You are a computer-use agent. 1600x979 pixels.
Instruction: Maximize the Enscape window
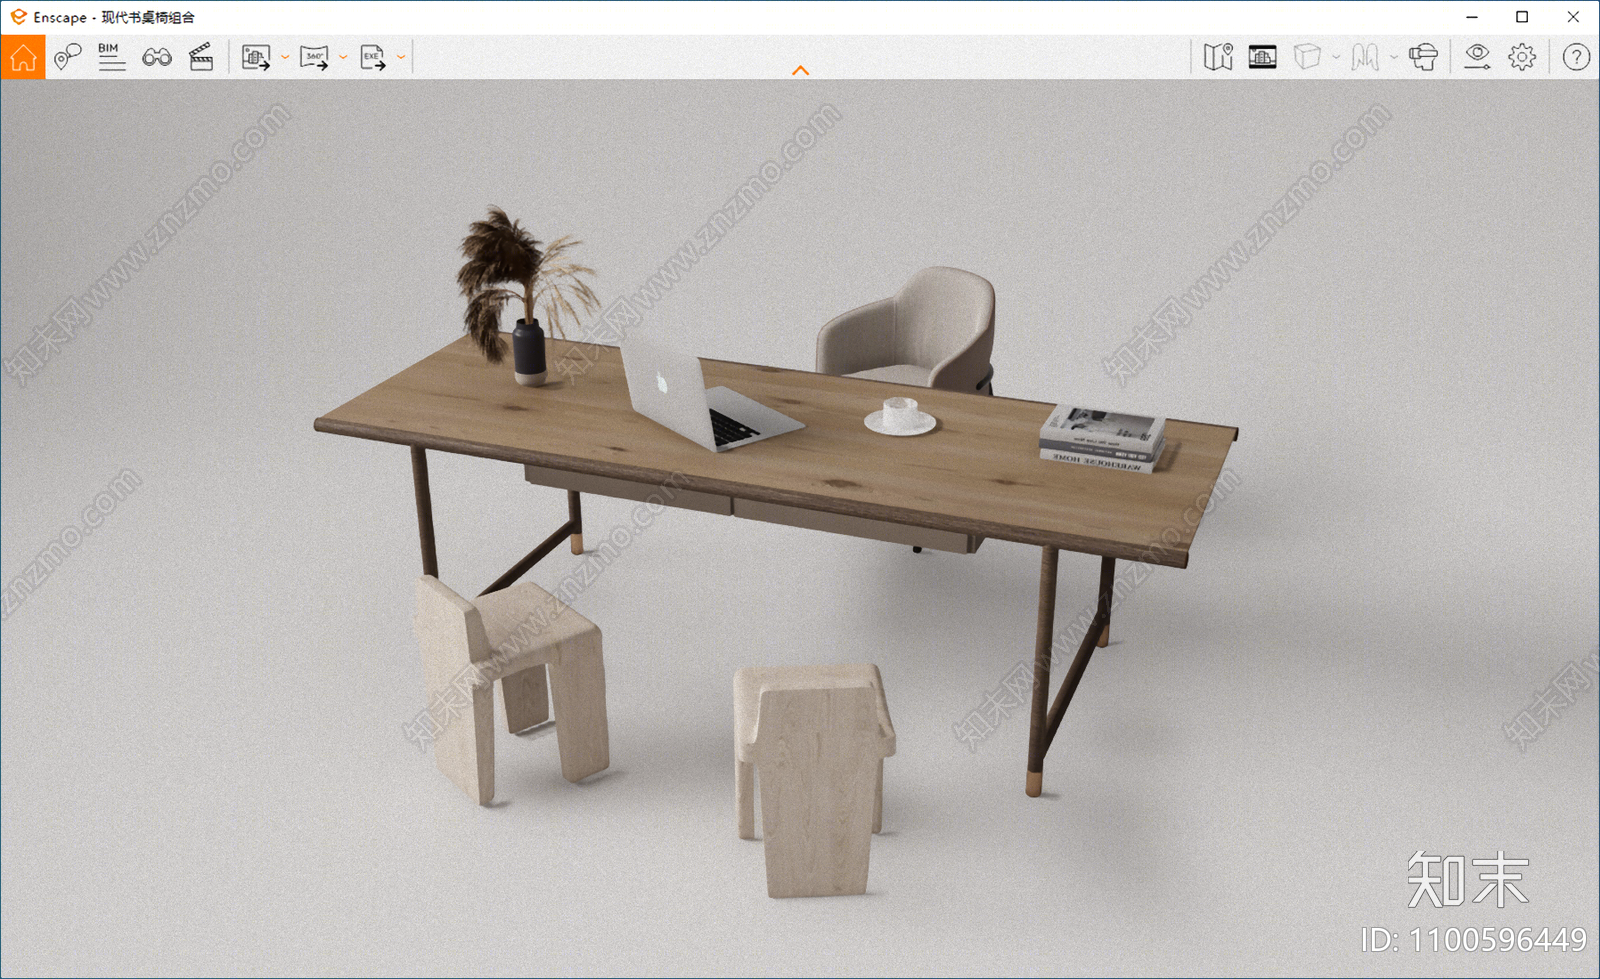(x=1522, y=17)
